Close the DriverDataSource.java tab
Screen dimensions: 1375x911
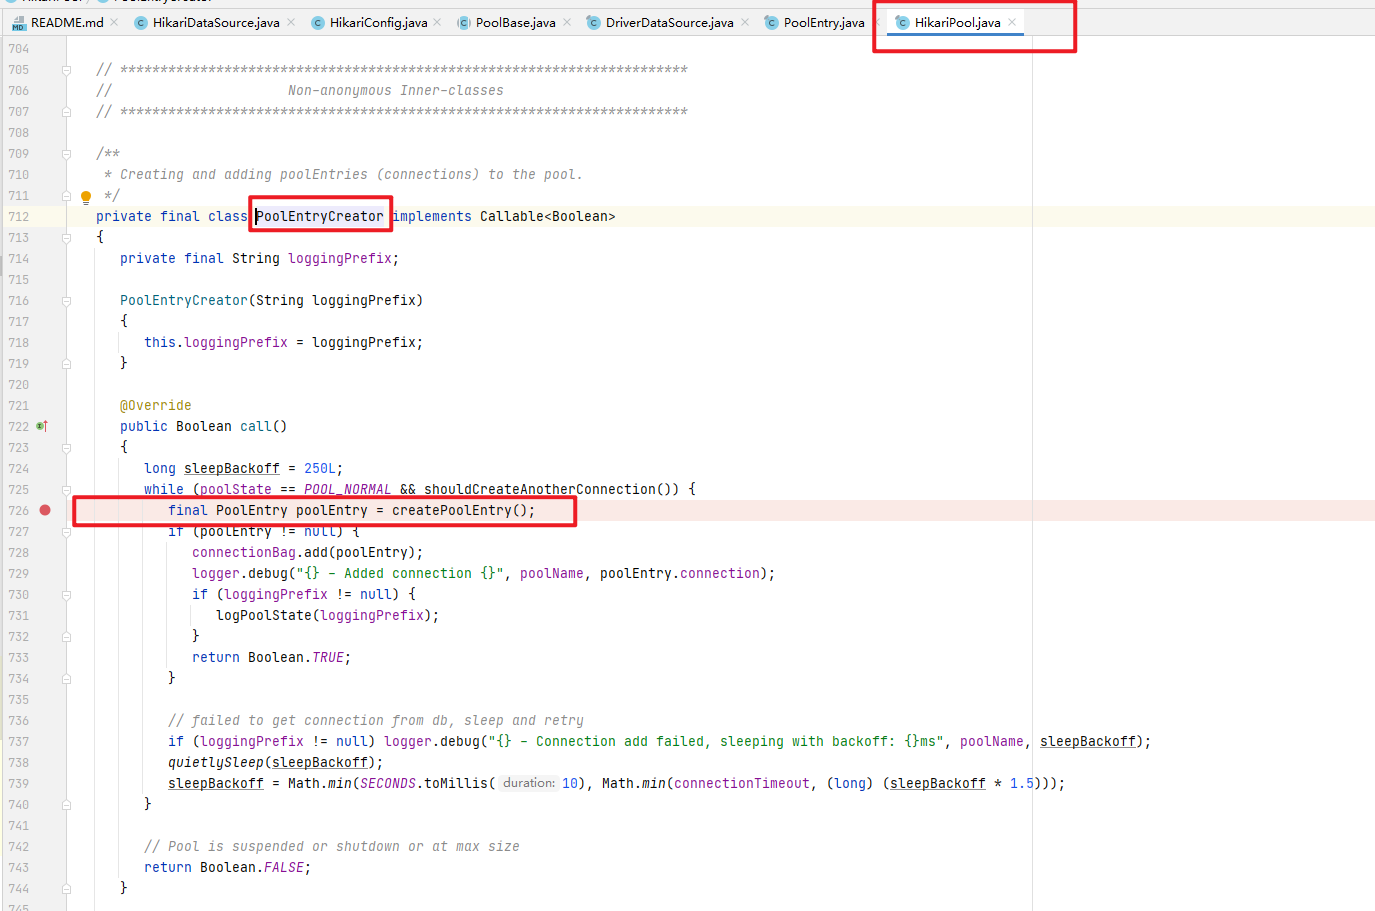click(x=745, y=22)
